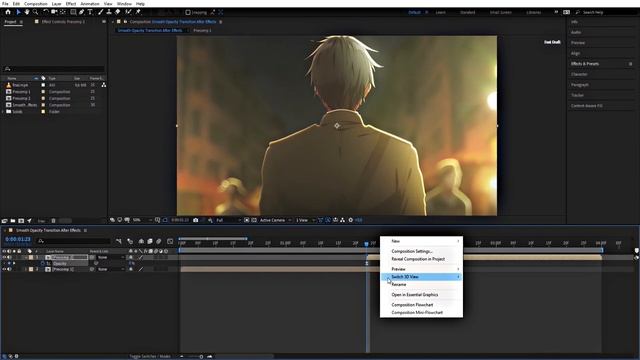Open the Graph Editor in timeline

(170, 241)
